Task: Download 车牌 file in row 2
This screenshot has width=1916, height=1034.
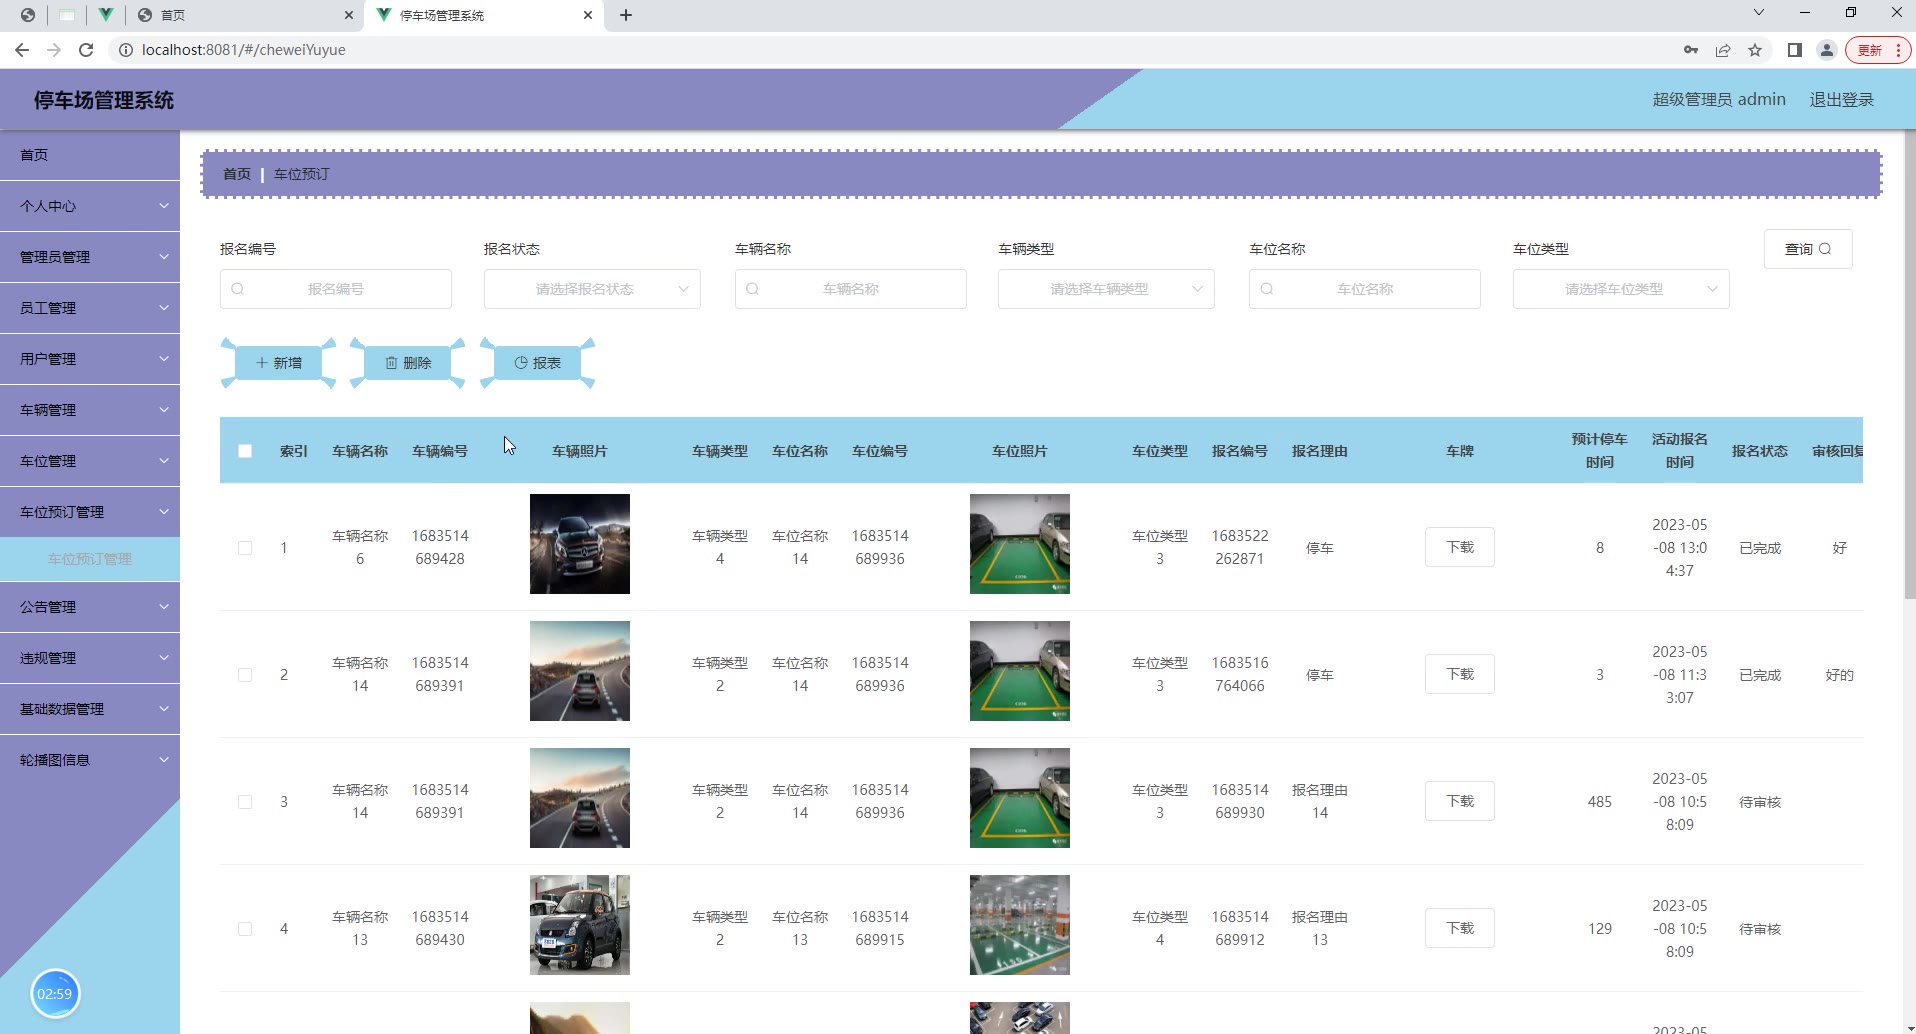Action: [1460, 674]
